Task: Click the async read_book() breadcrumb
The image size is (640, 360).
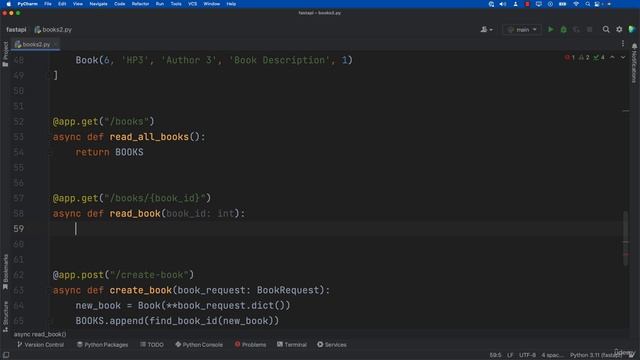Action: tap(40, 334)
